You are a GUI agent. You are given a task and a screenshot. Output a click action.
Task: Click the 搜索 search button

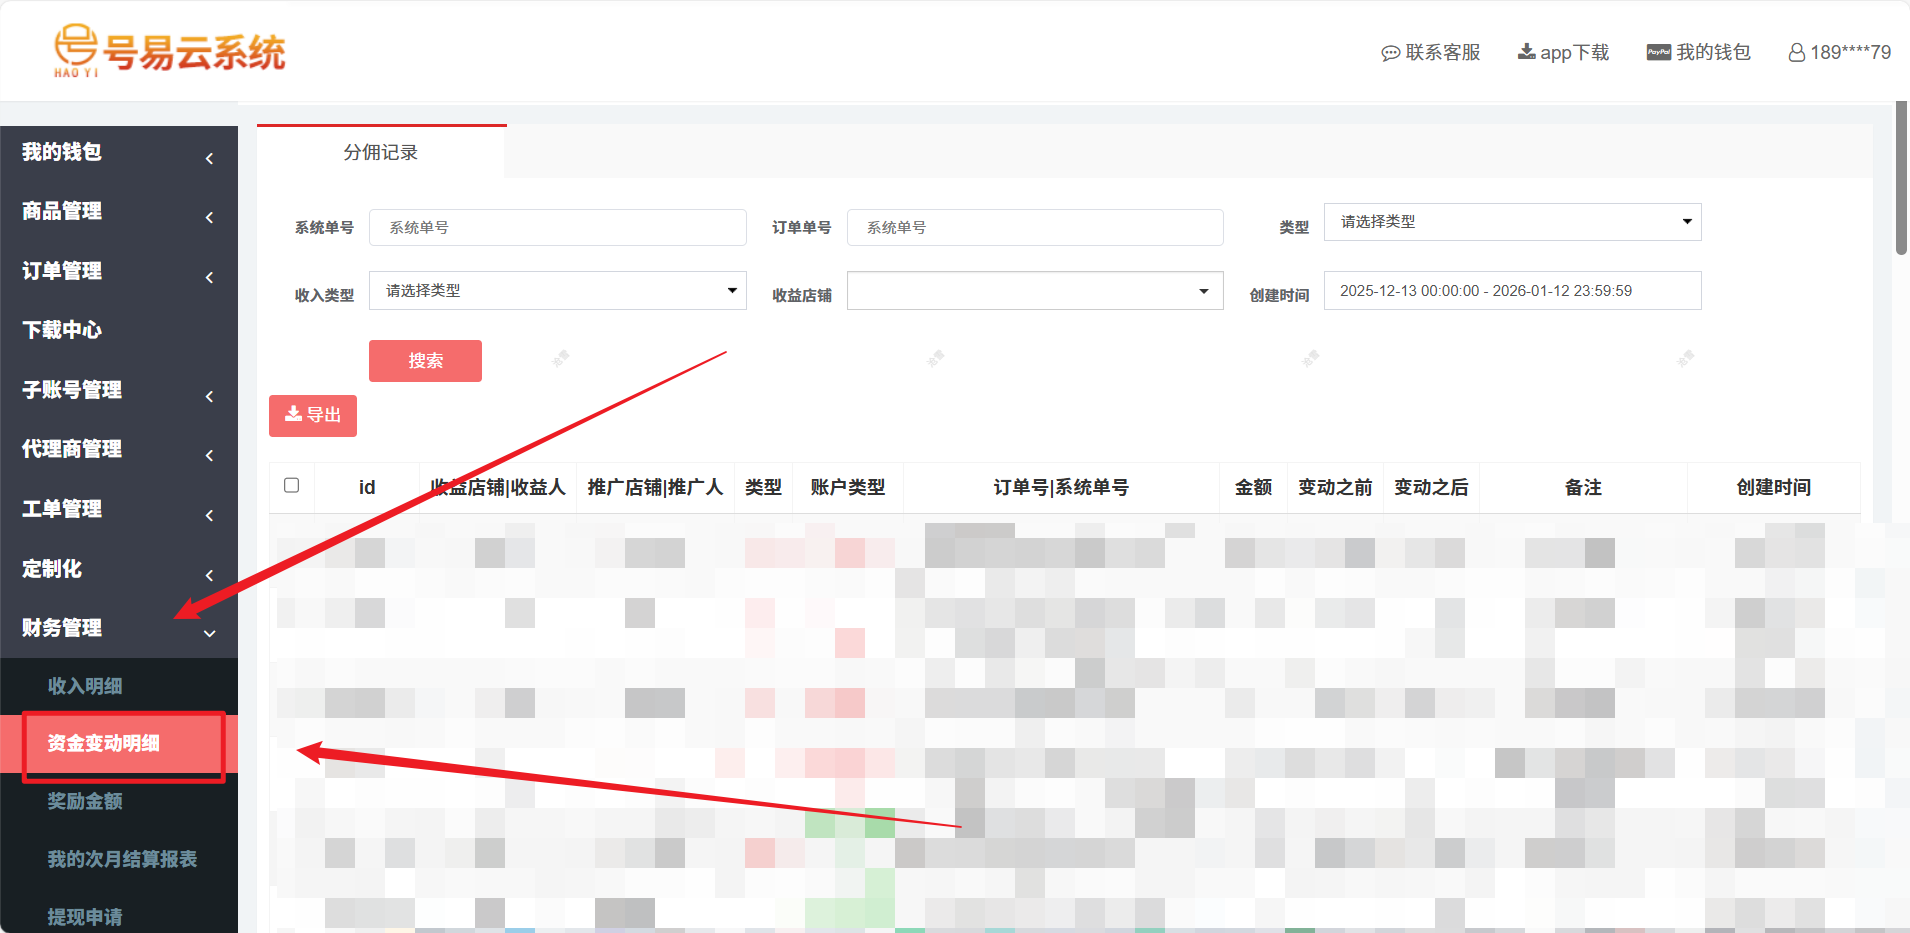click(x=424, y=360)
